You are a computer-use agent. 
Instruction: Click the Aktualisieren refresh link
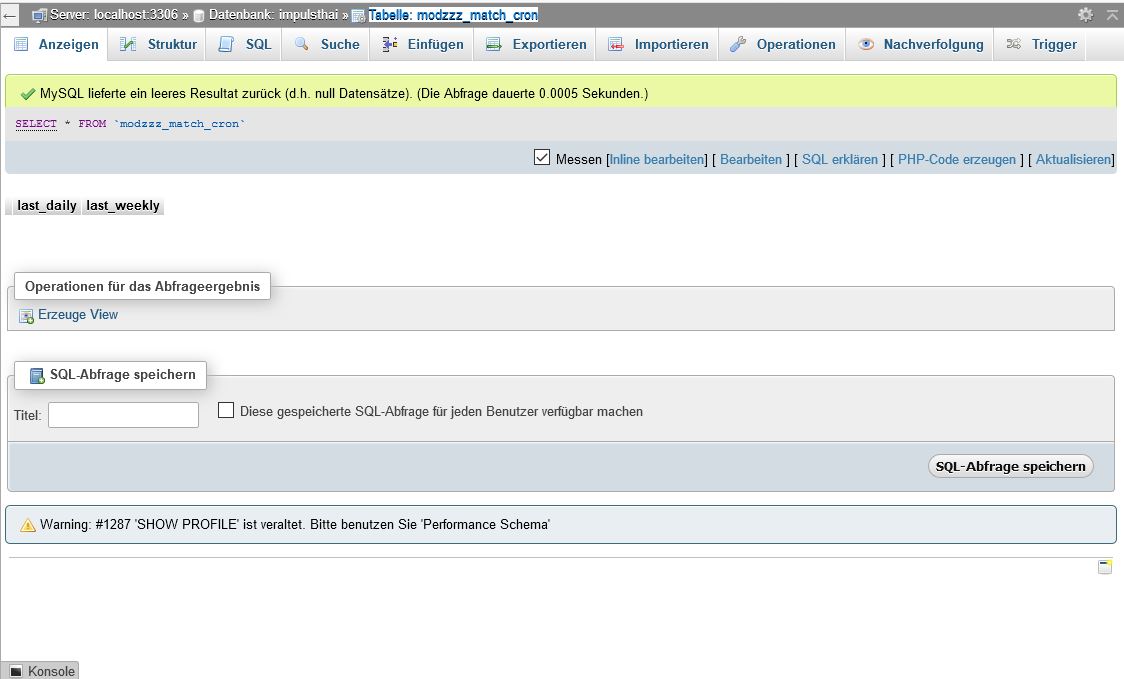pyautogui.click(x=1072, y=159)
